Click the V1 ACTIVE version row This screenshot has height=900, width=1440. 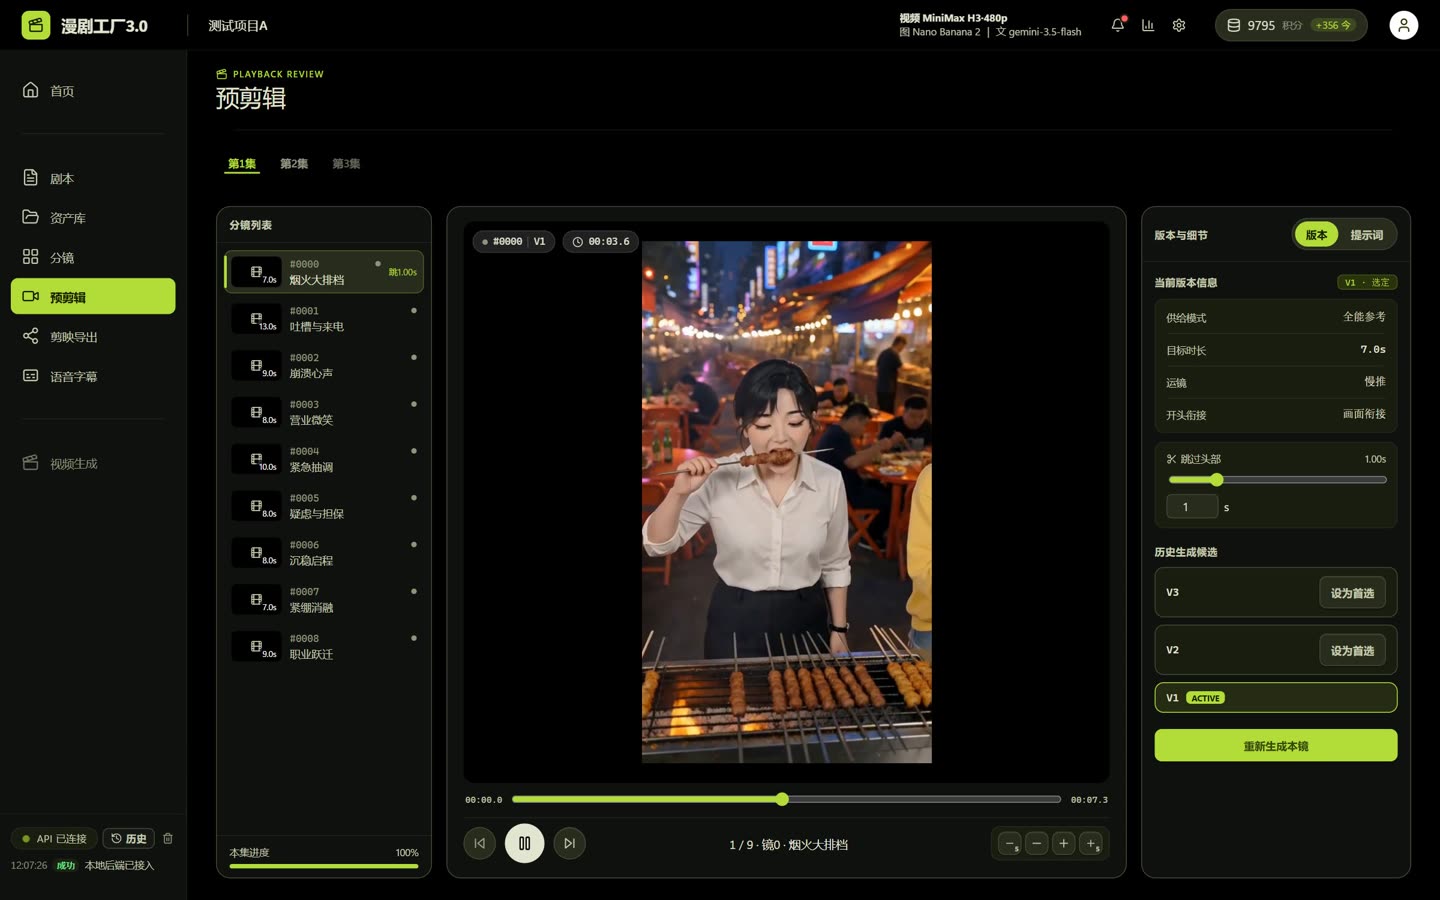pos(1276,698)
